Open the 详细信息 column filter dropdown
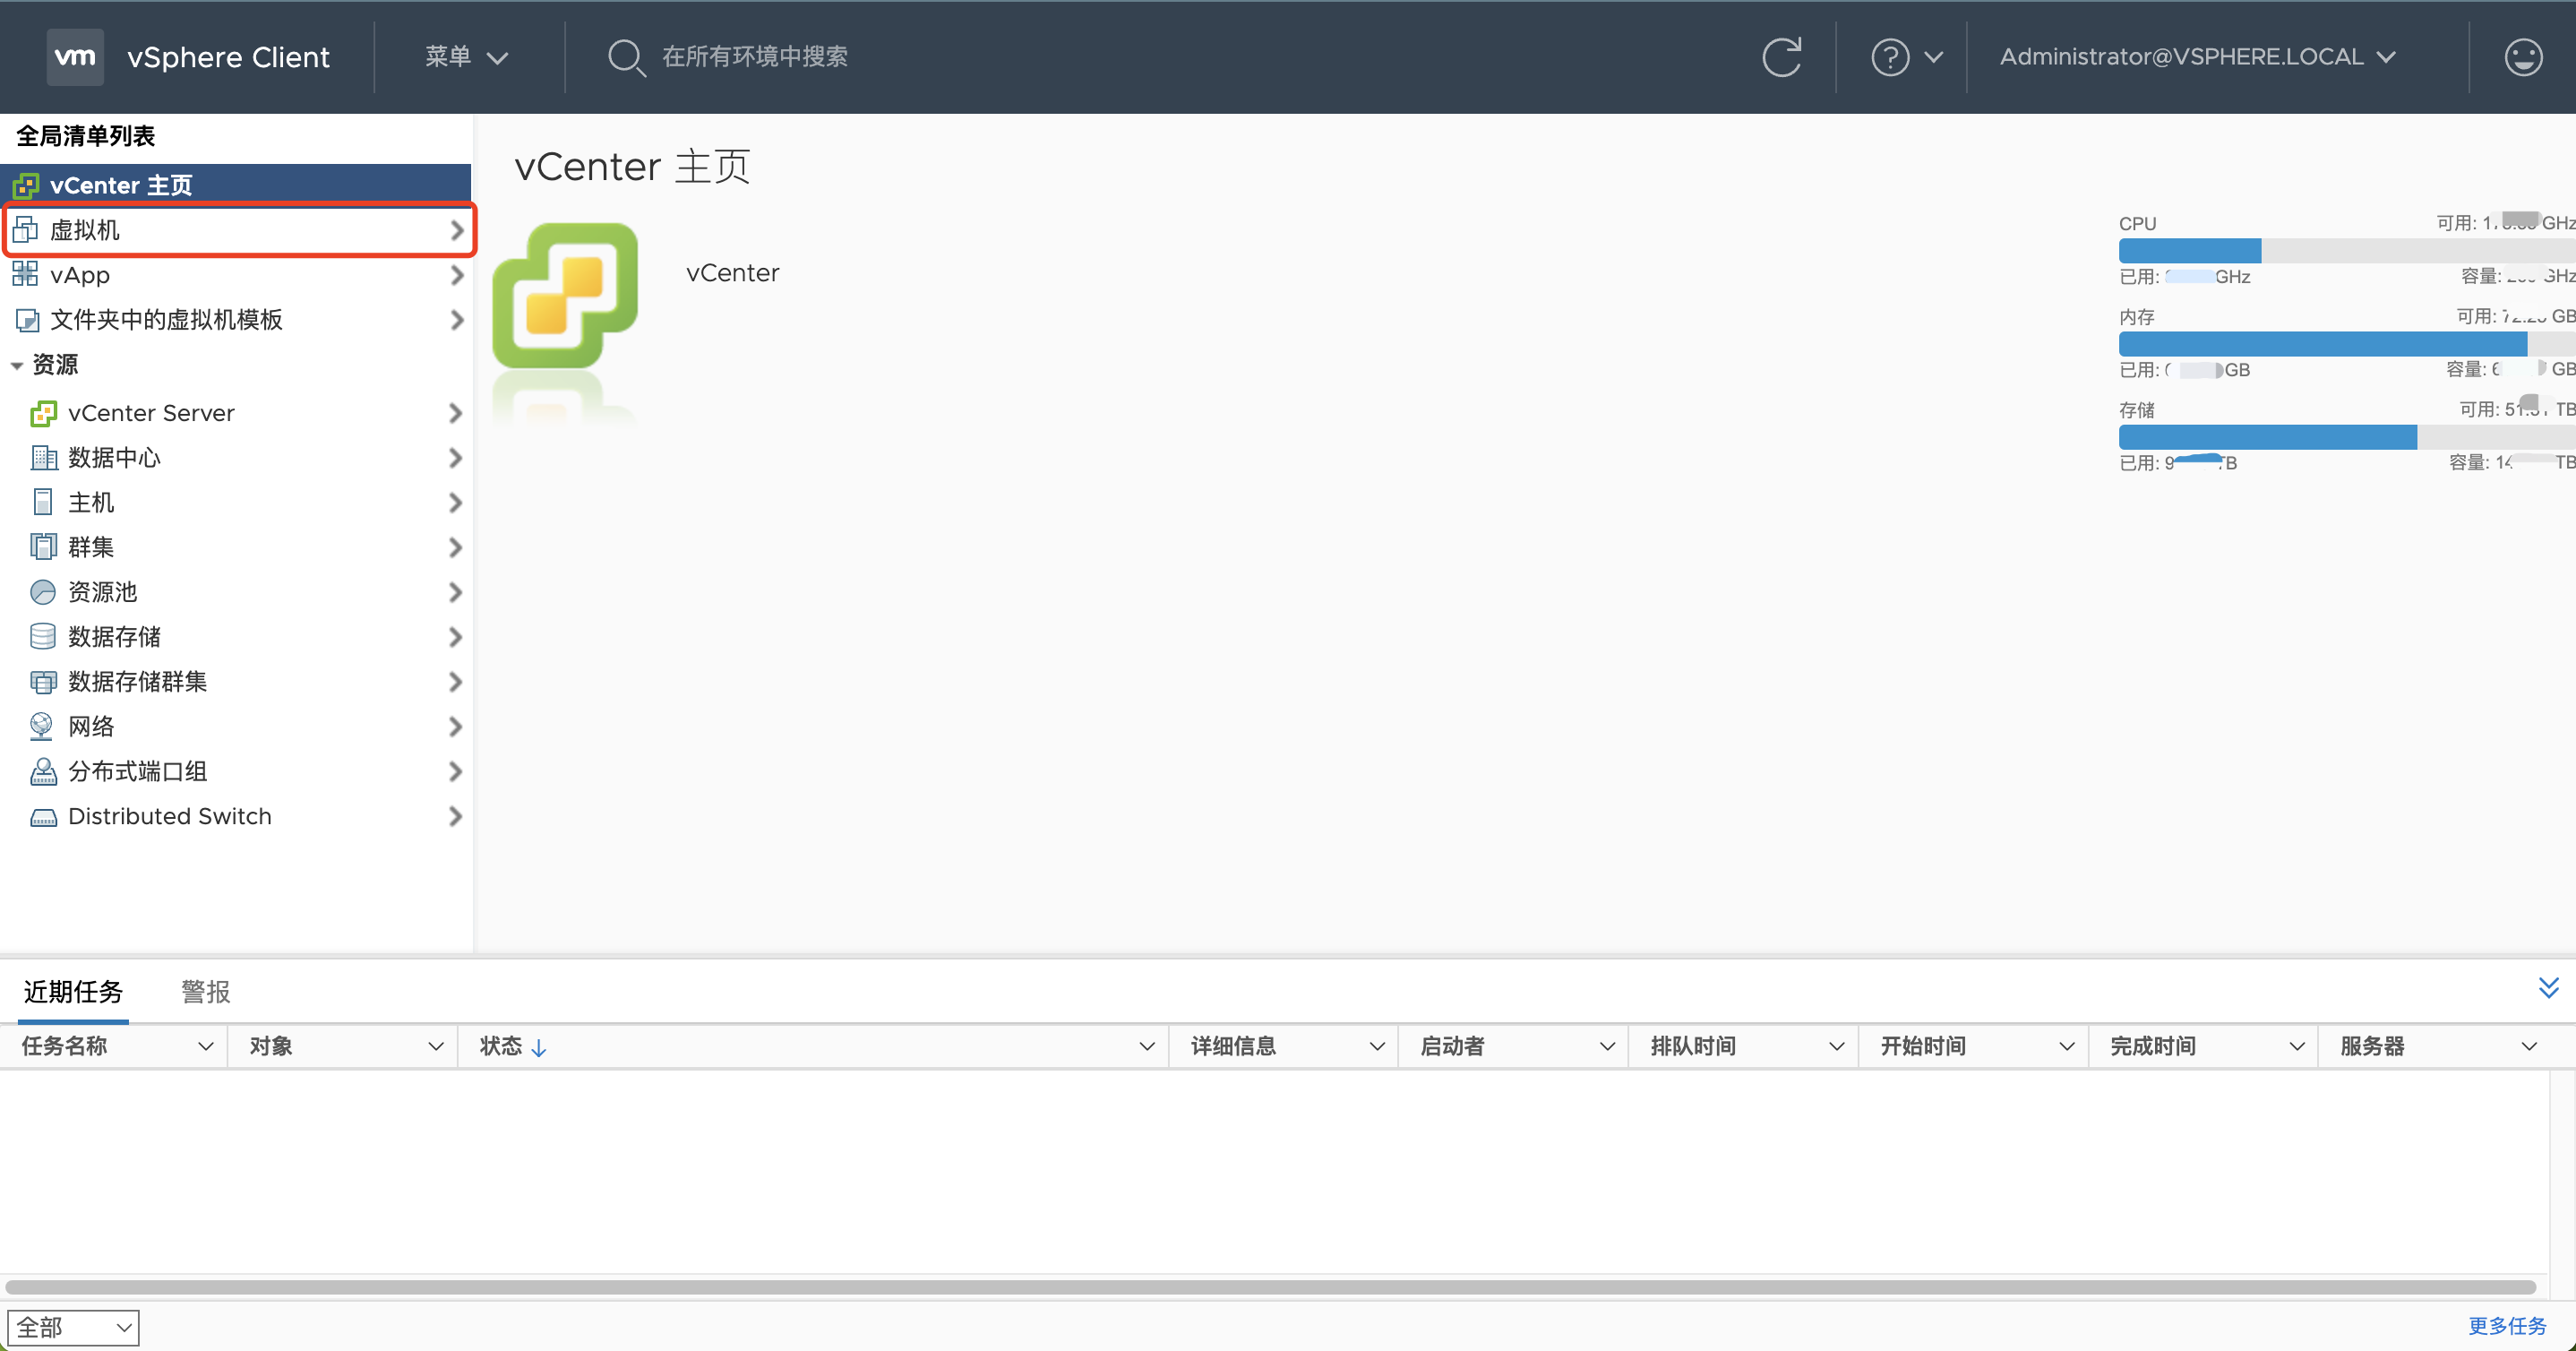The height and width of the screenshot is (1351, 2576). (1377, 1046)
